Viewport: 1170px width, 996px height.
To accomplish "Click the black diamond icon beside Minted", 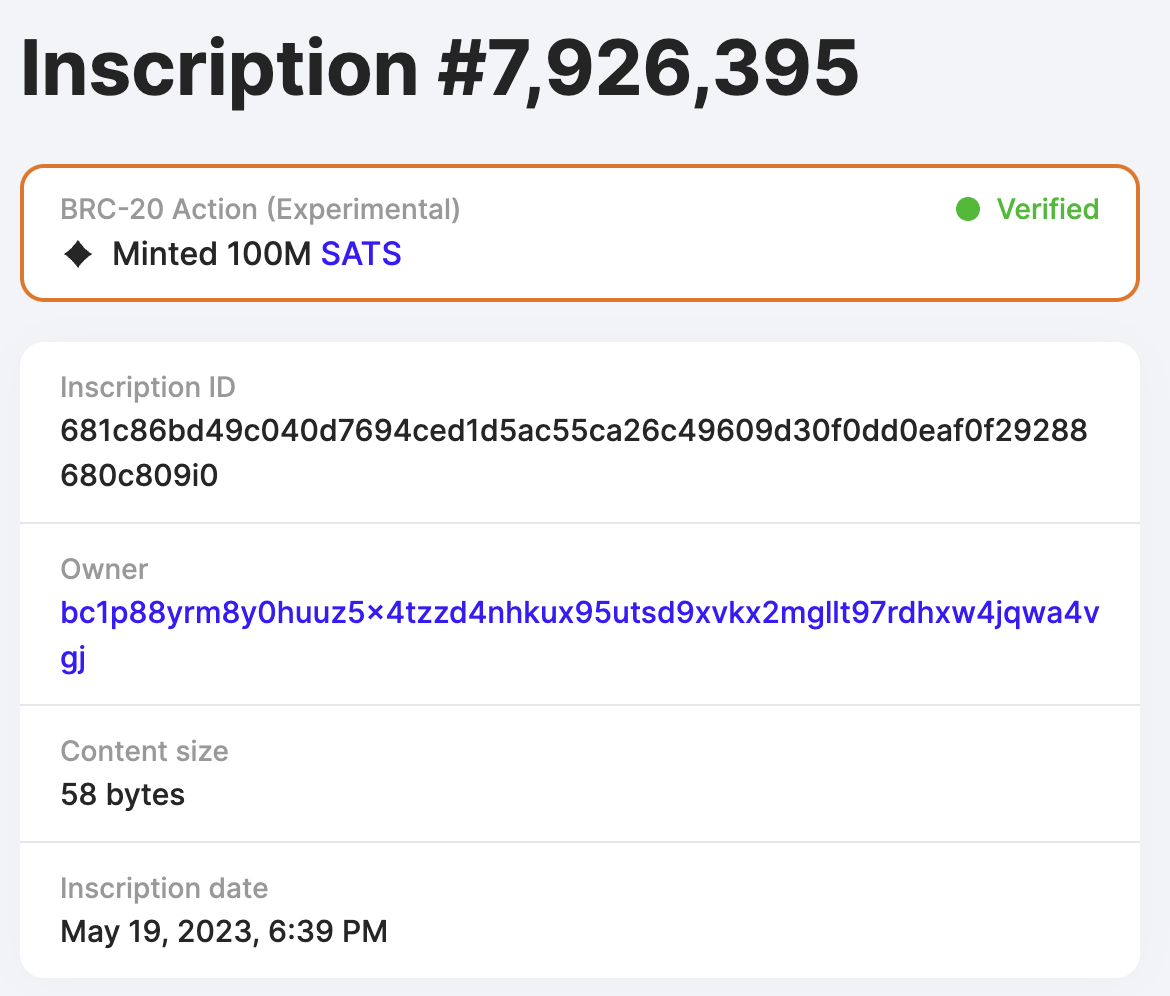I will tap(78, 254).
